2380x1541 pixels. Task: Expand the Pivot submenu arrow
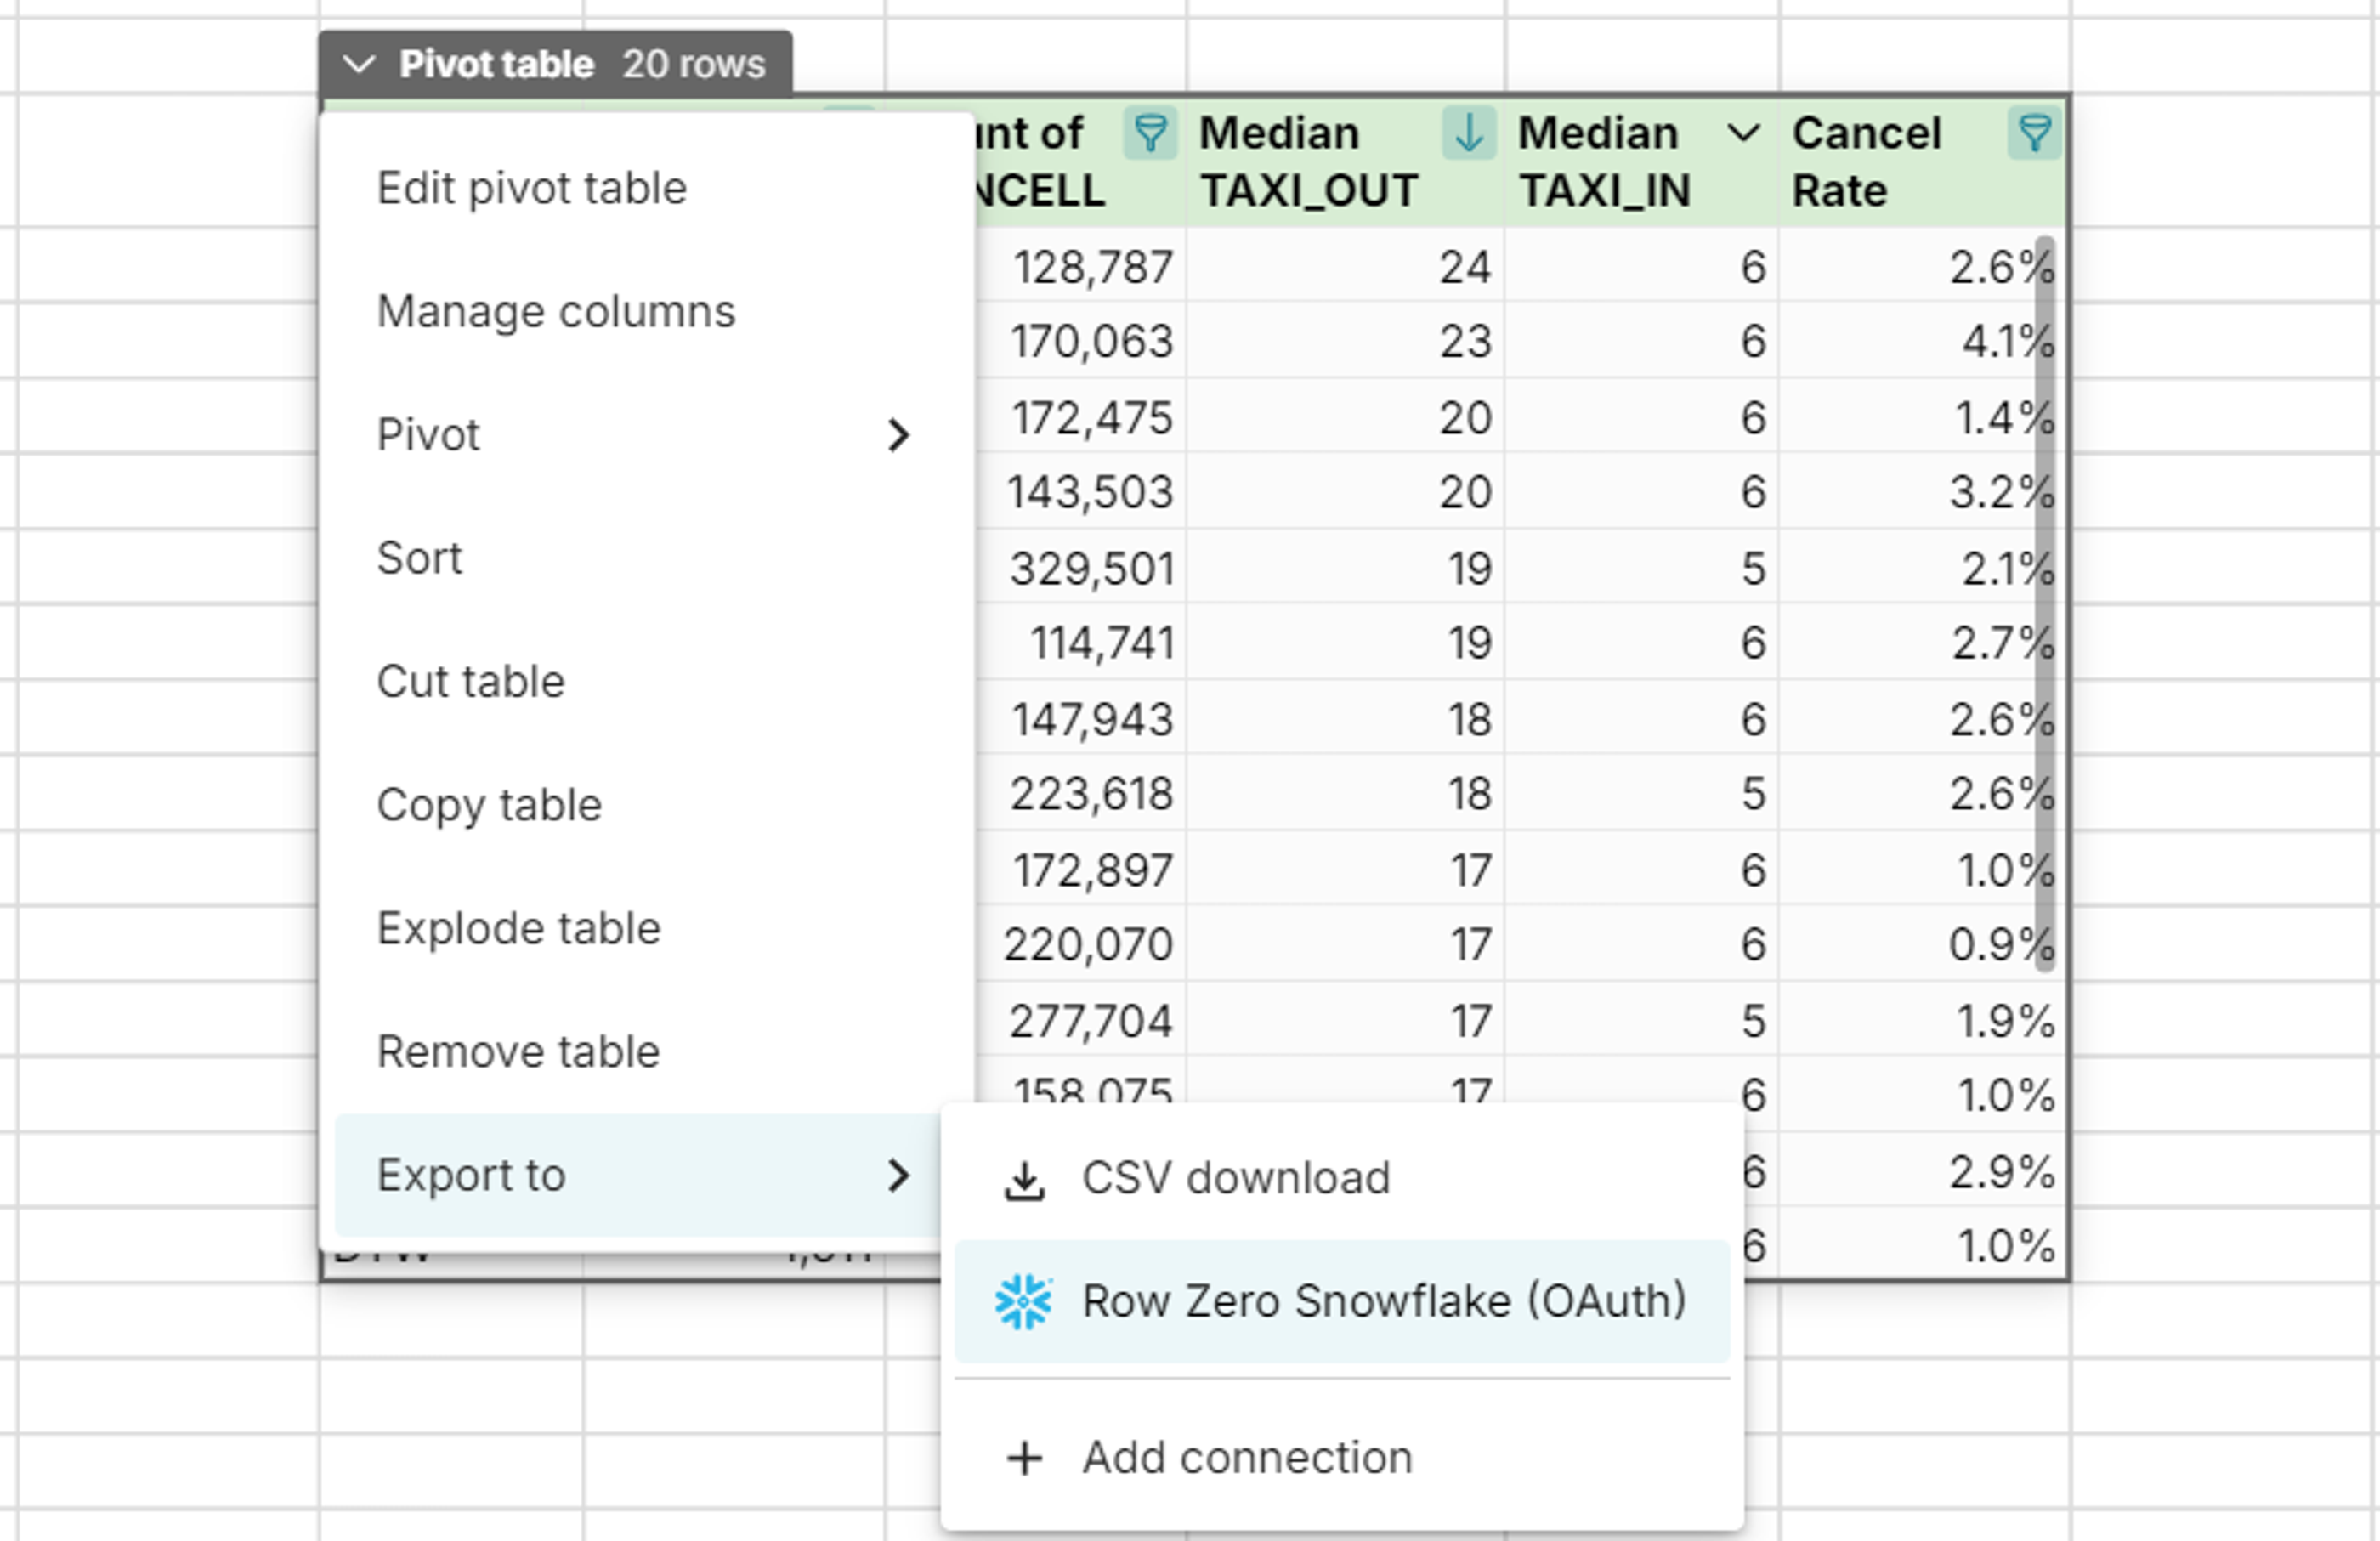(x=898, y=435)
